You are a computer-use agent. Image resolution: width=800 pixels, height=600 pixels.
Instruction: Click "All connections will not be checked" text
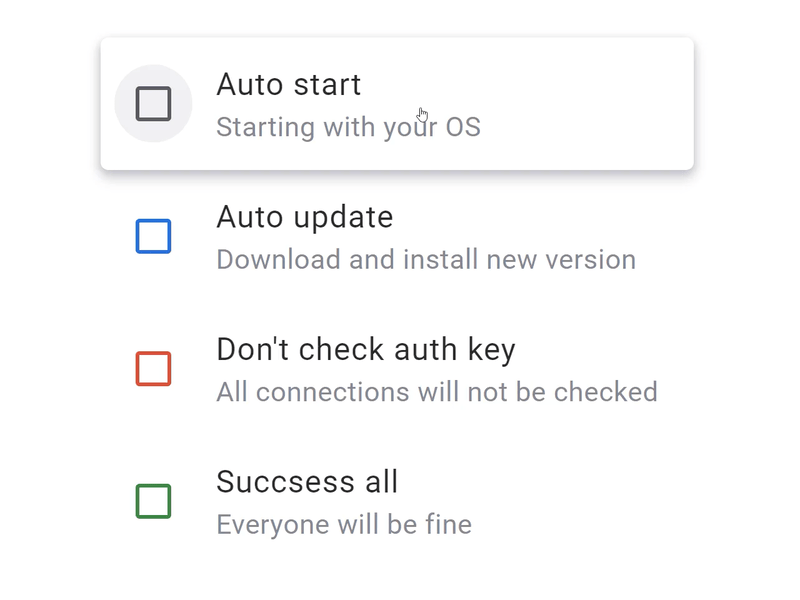pos(437,392)
